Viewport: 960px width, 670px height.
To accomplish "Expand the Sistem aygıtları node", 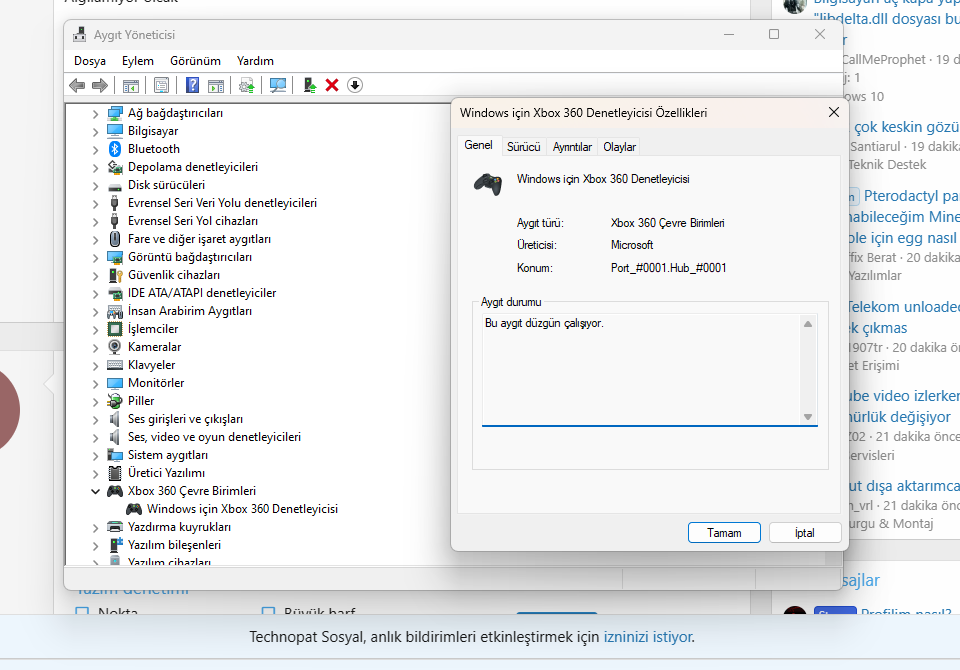I will (96, 455).
